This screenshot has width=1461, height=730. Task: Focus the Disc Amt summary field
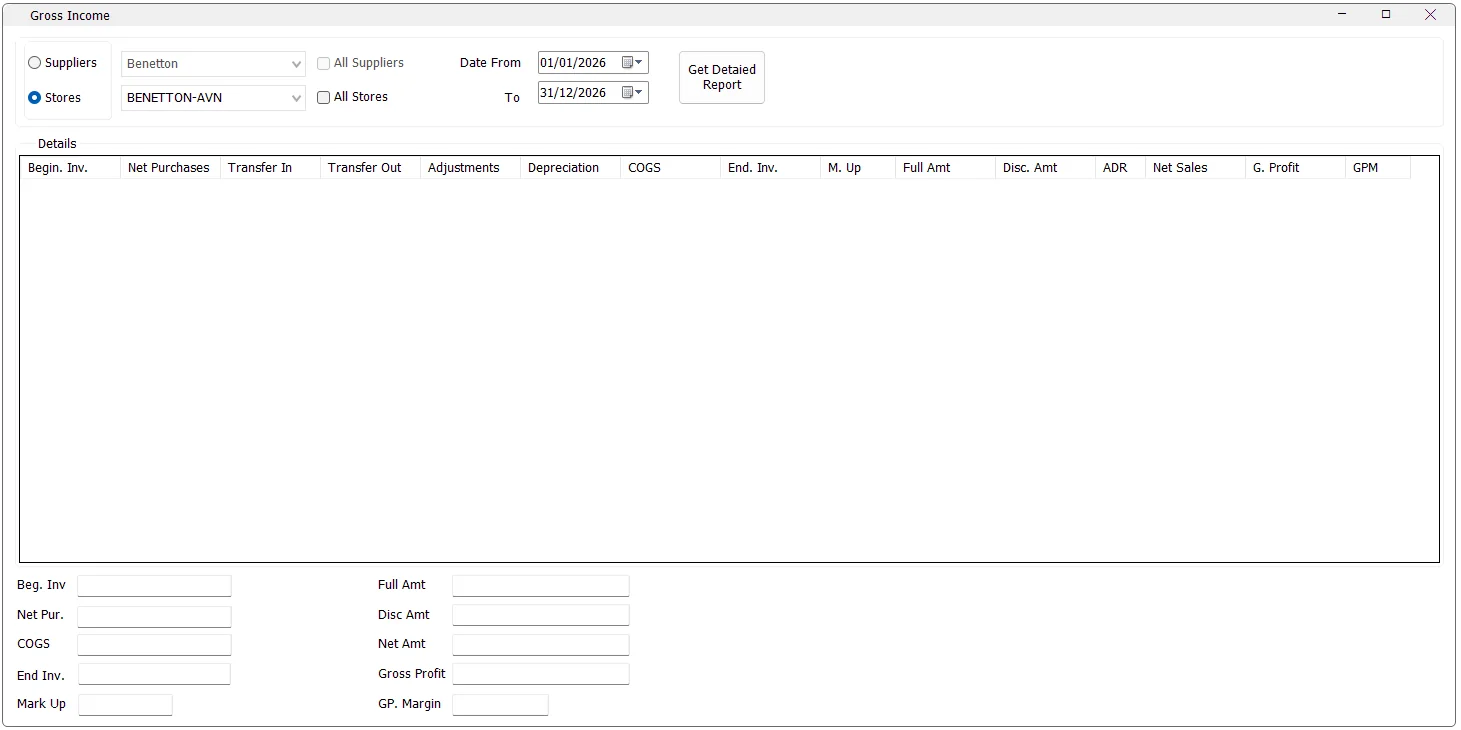541,615
